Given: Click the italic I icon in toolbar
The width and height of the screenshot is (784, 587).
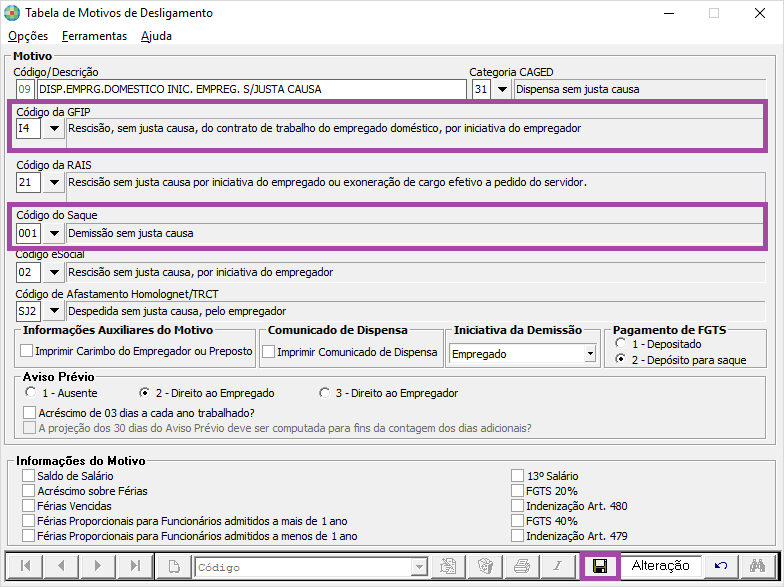Looking at the screenshot, I should [558, 566].
